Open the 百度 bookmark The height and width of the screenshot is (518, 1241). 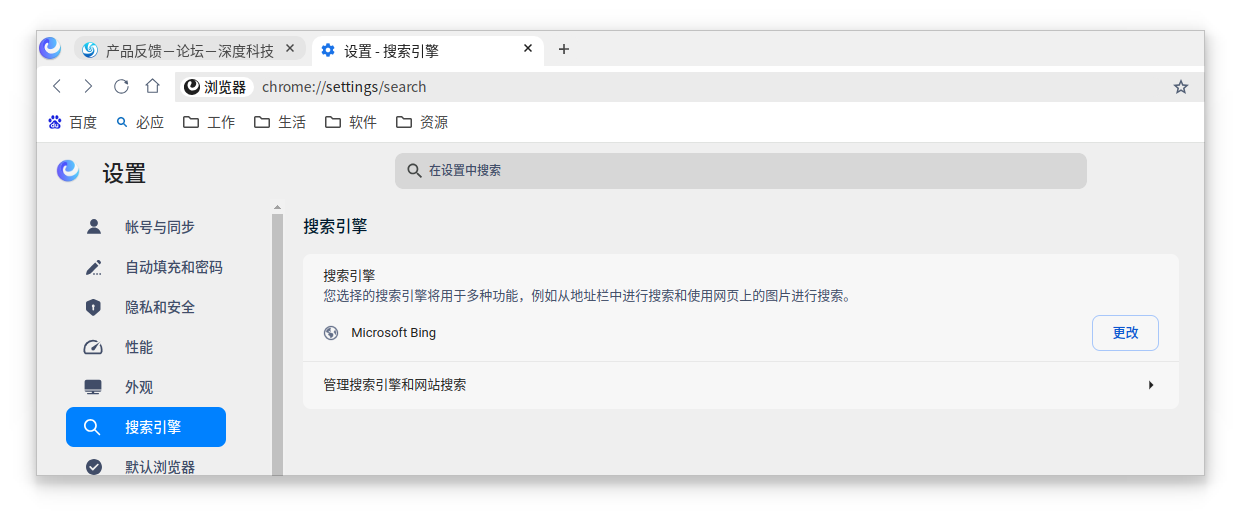(73, 122)
